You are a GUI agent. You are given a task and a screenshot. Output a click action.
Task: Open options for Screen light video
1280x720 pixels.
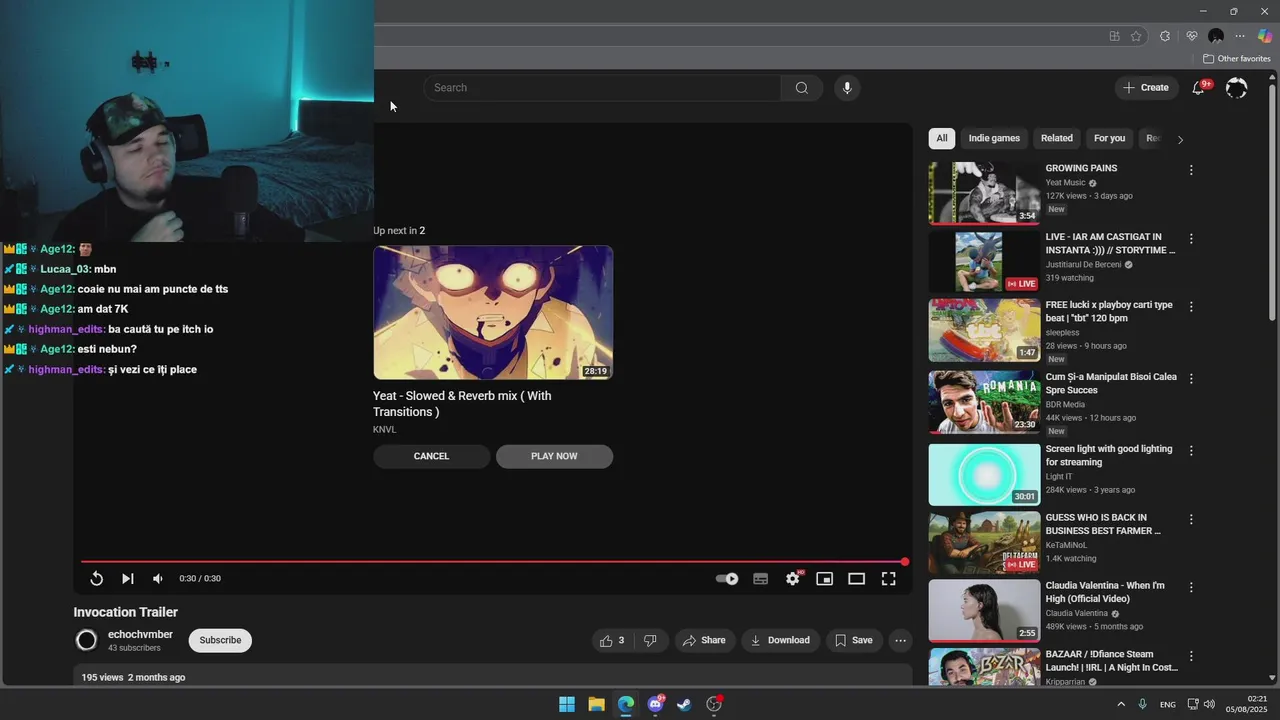coord(1191,451)
